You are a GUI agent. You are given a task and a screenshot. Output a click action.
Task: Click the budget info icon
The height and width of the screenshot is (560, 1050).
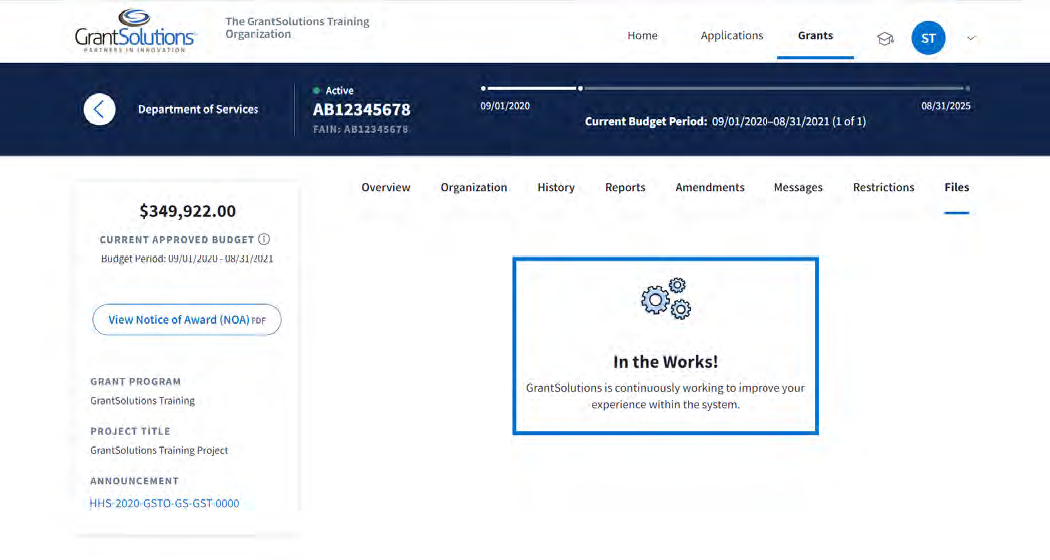pos(264,240)
